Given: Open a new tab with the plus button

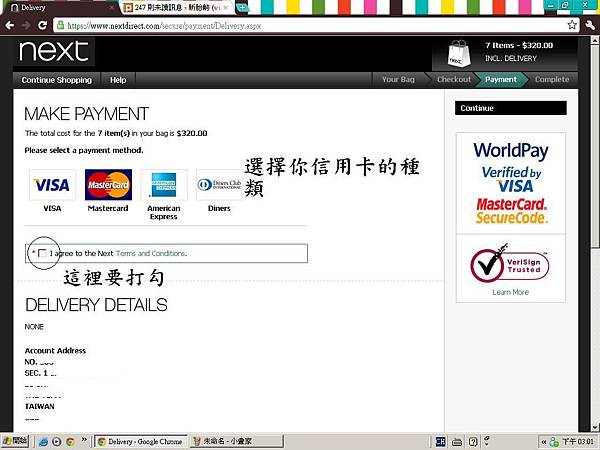Looking at the screenshot, I should pyautogui.click(x=241, y=7).
